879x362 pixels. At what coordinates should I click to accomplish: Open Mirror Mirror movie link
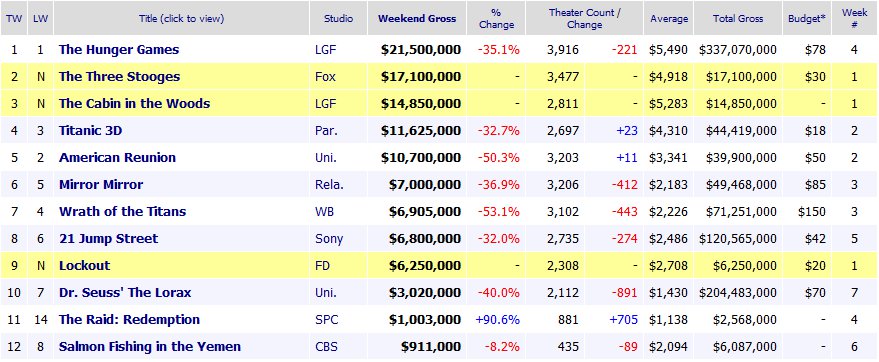pos(101,185)
